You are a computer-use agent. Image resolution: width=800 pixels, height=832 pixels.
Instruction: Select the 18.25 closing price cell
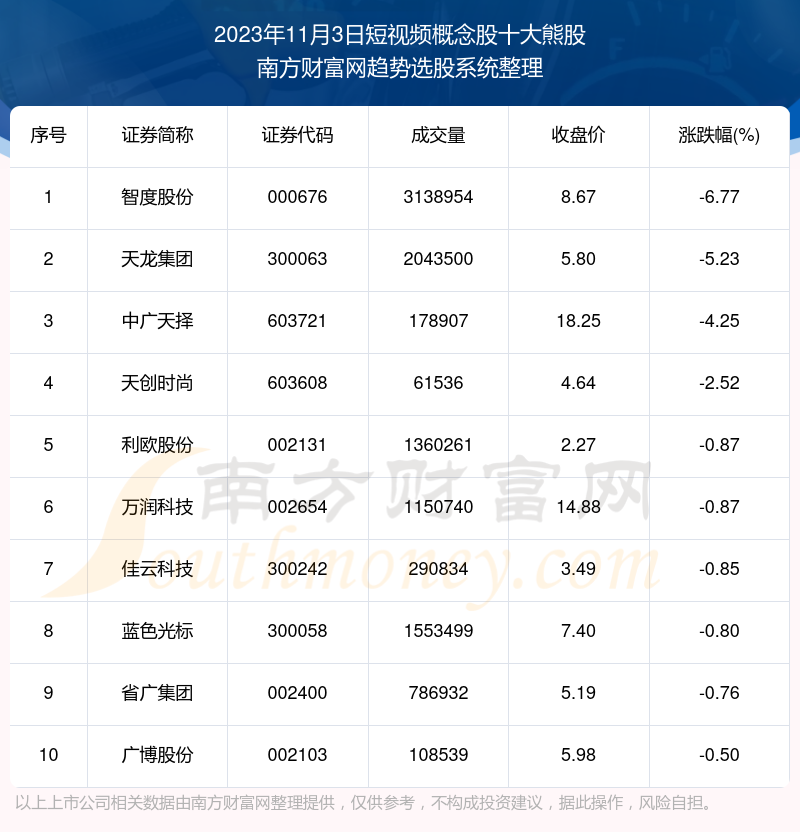pos(578,321)
